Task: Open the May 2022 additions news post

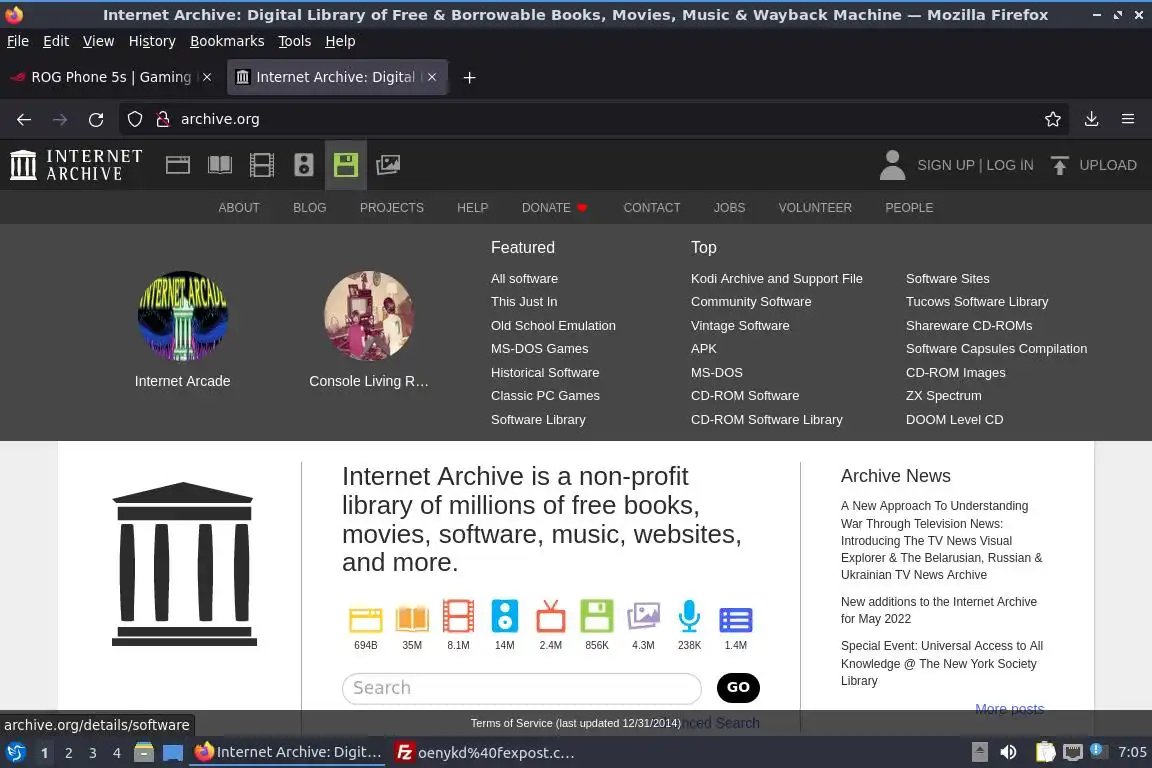Action: click(939, 611)
